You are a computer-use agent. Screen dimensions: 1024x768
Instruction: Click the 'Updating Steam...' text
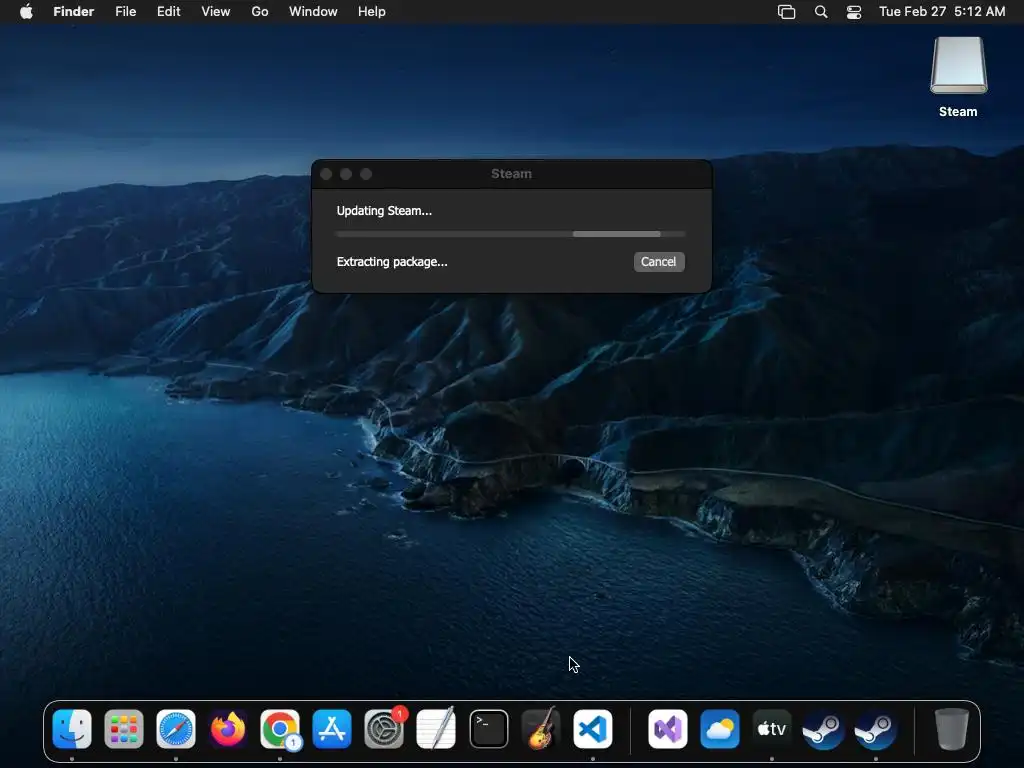click(x=384, y=211)
